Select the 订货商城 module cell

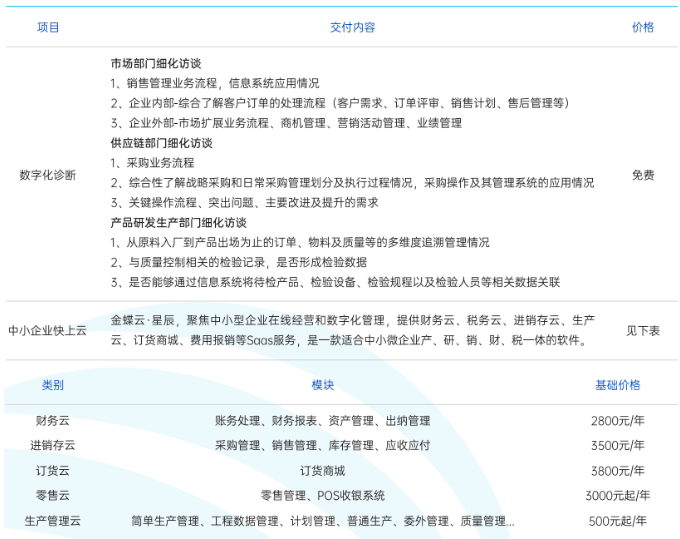(x=322, y=471)
